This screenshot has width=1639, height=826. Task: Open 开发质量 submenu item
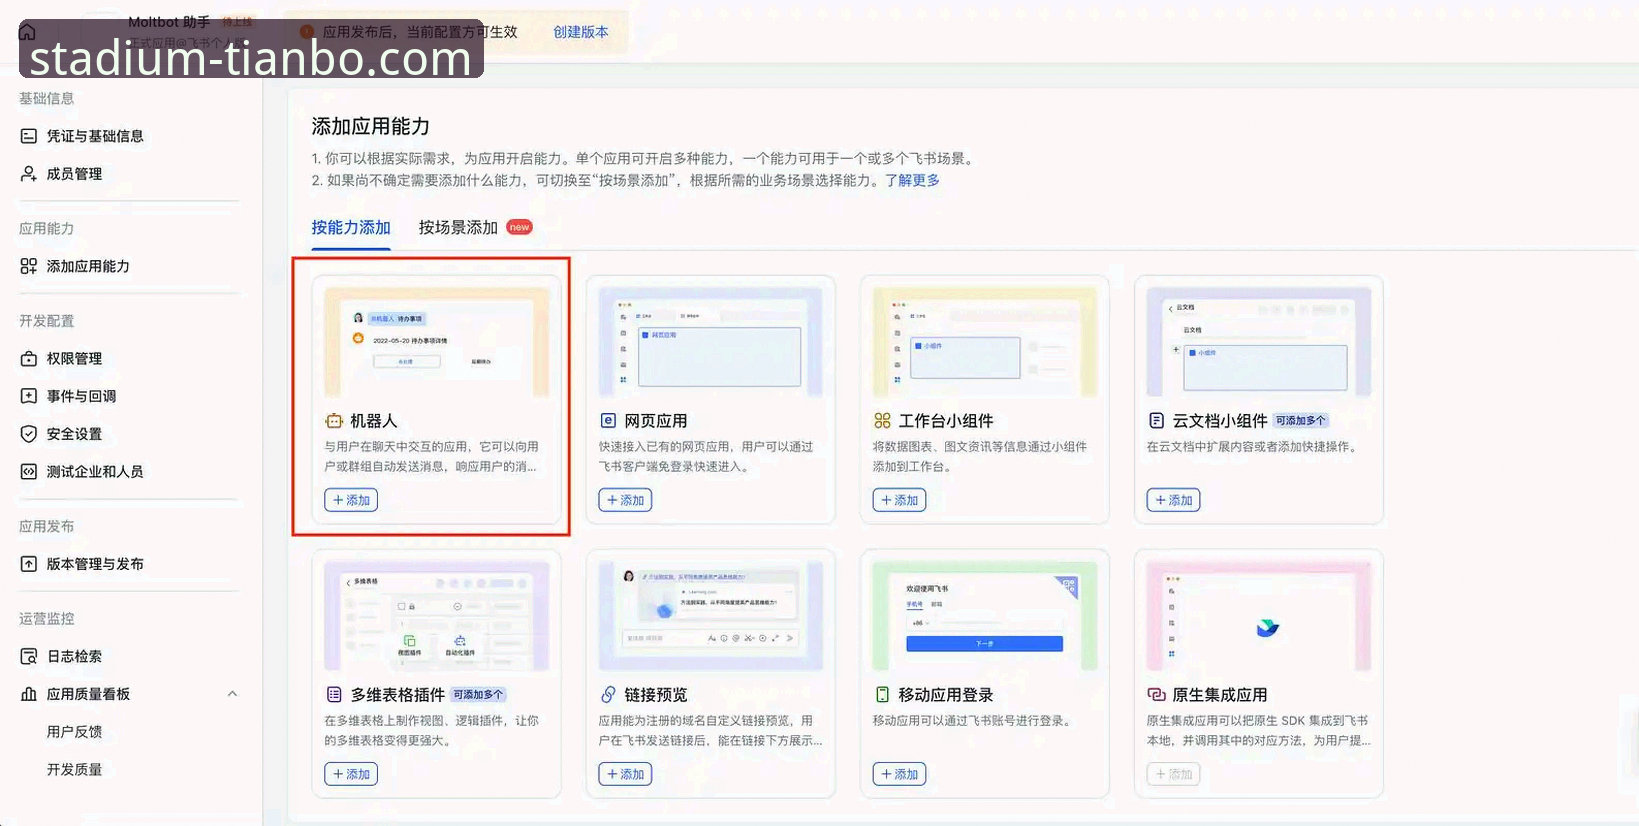(x=74, y=770)
